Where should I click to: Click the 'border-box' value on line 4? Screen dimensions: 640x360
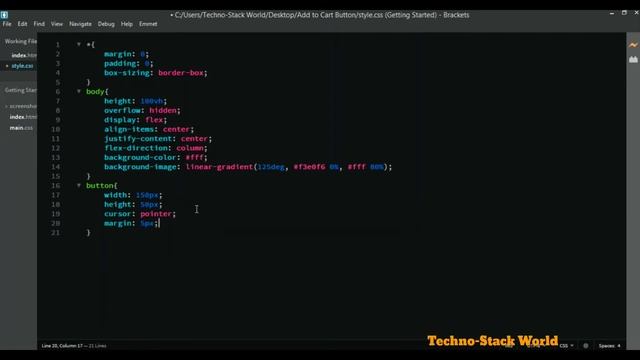pos(181,73)
